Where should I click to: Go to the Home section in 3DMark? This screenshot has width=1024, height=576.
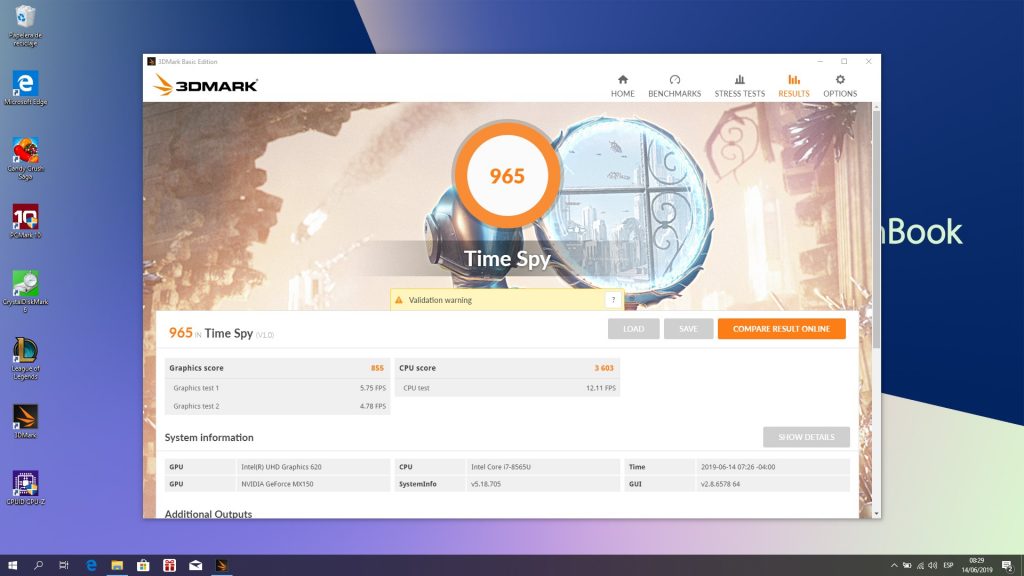(x=622, y=86)
